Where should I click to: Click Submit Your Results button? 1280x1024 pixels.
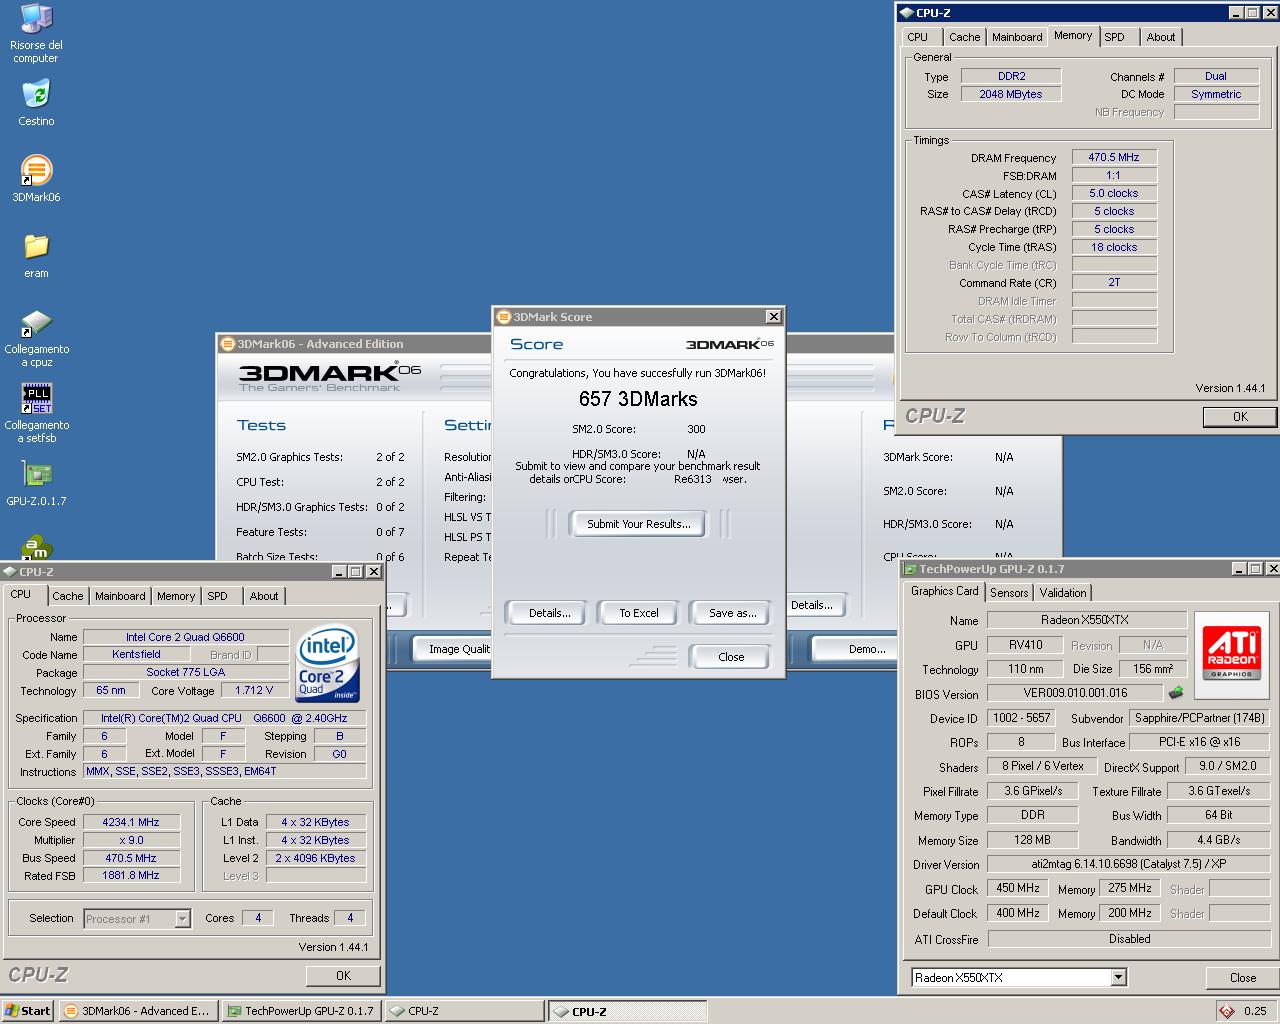click(638, 524)
